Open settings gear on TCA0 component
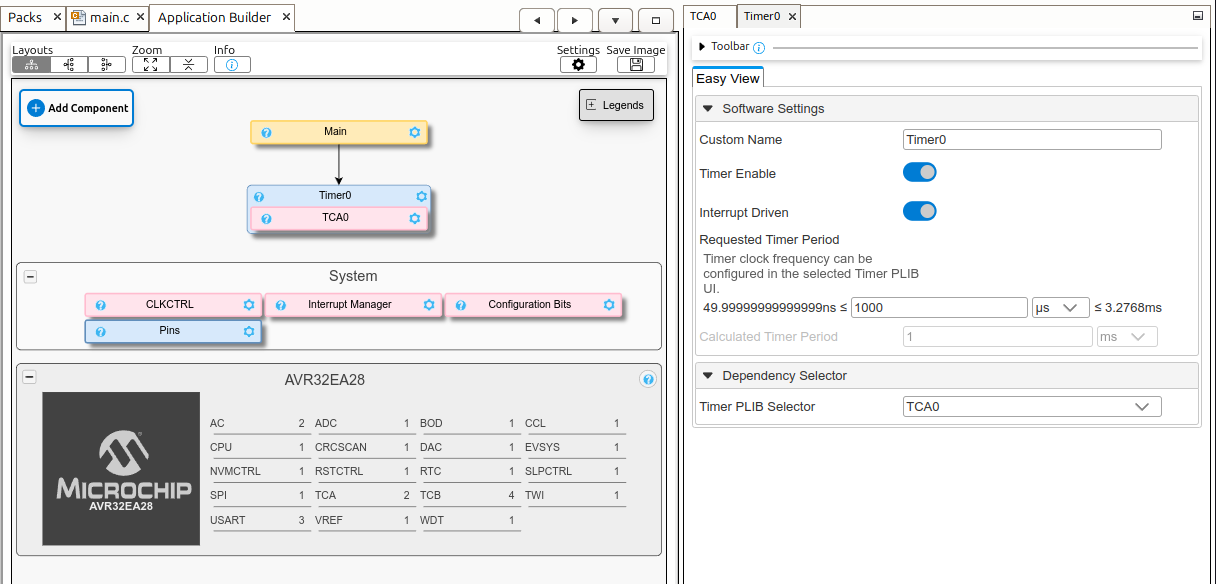This screenshot has height=584, width=1216. coord(415,218)
